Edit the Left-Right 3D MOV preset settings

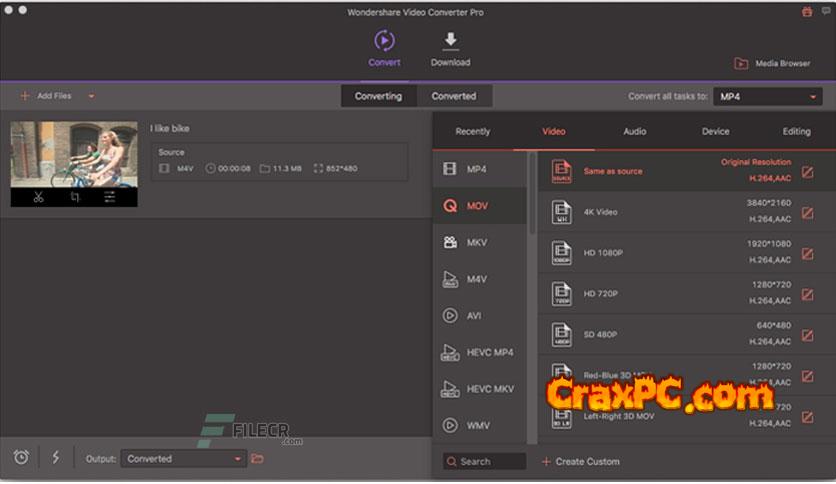coord(808,417)
